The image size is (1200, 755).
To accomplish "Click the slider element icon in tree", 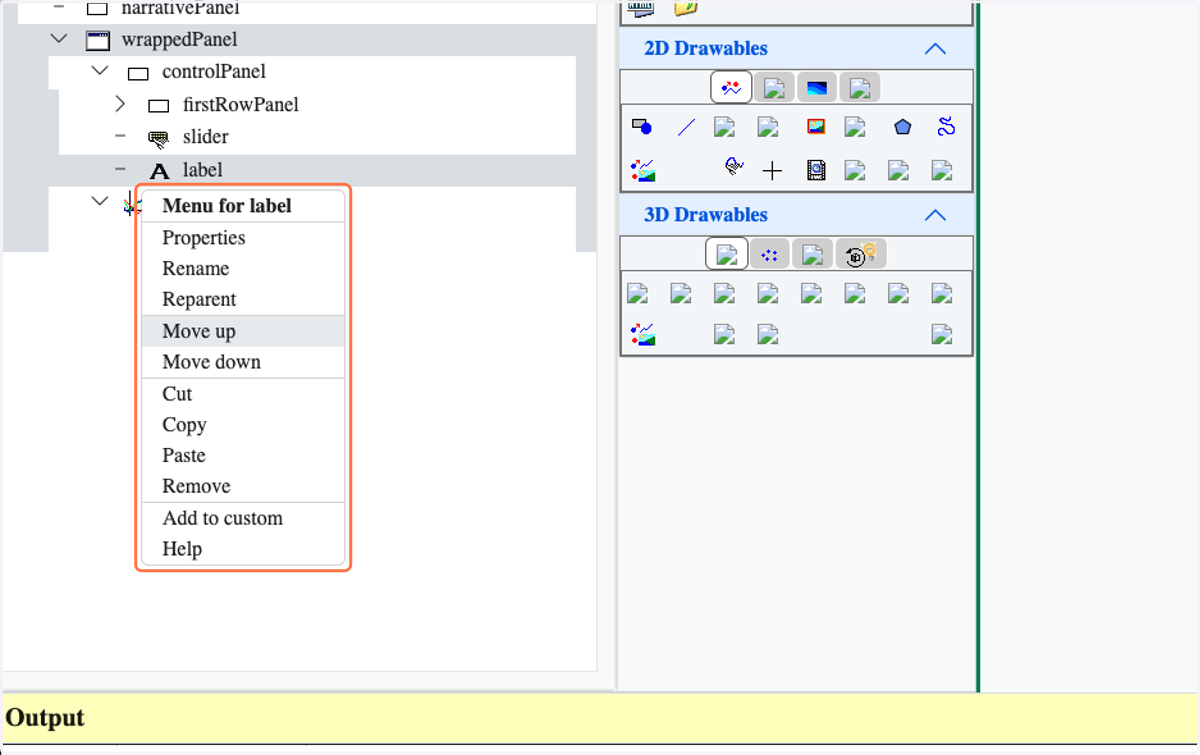I will (158, 138).
